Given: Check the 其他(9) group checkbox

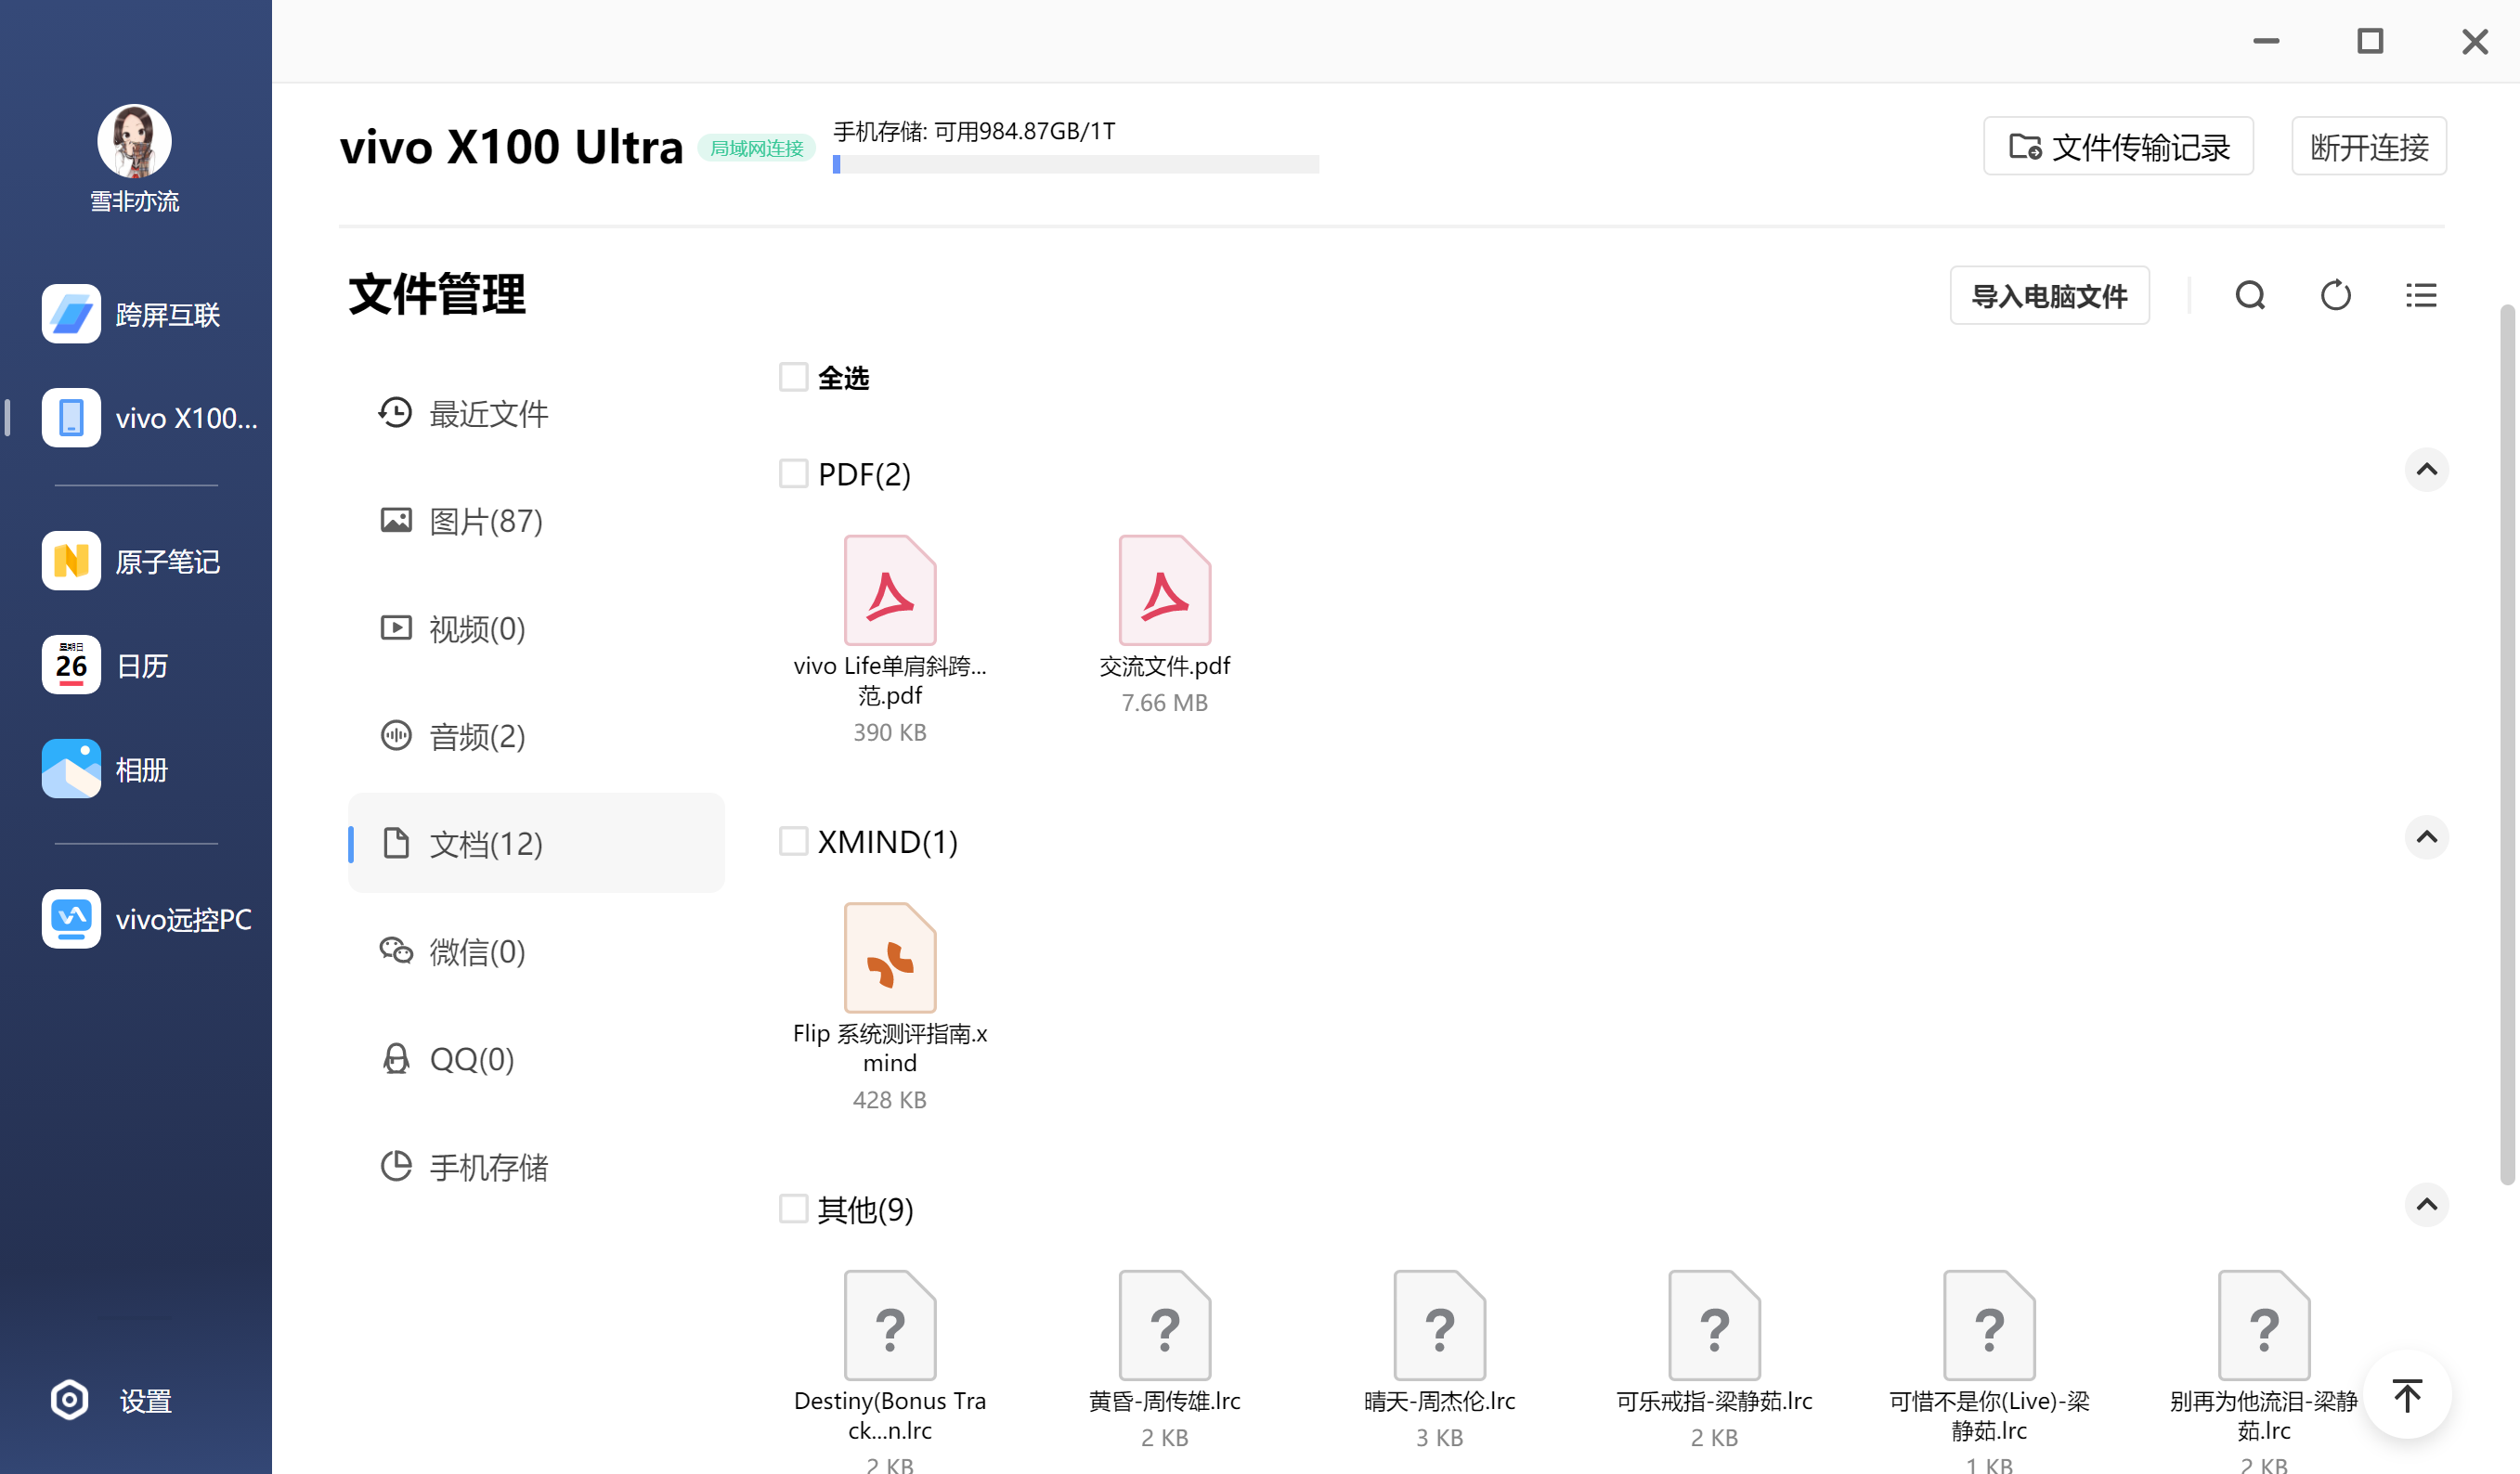Looking at the screenshot, I should (794, 1208).
